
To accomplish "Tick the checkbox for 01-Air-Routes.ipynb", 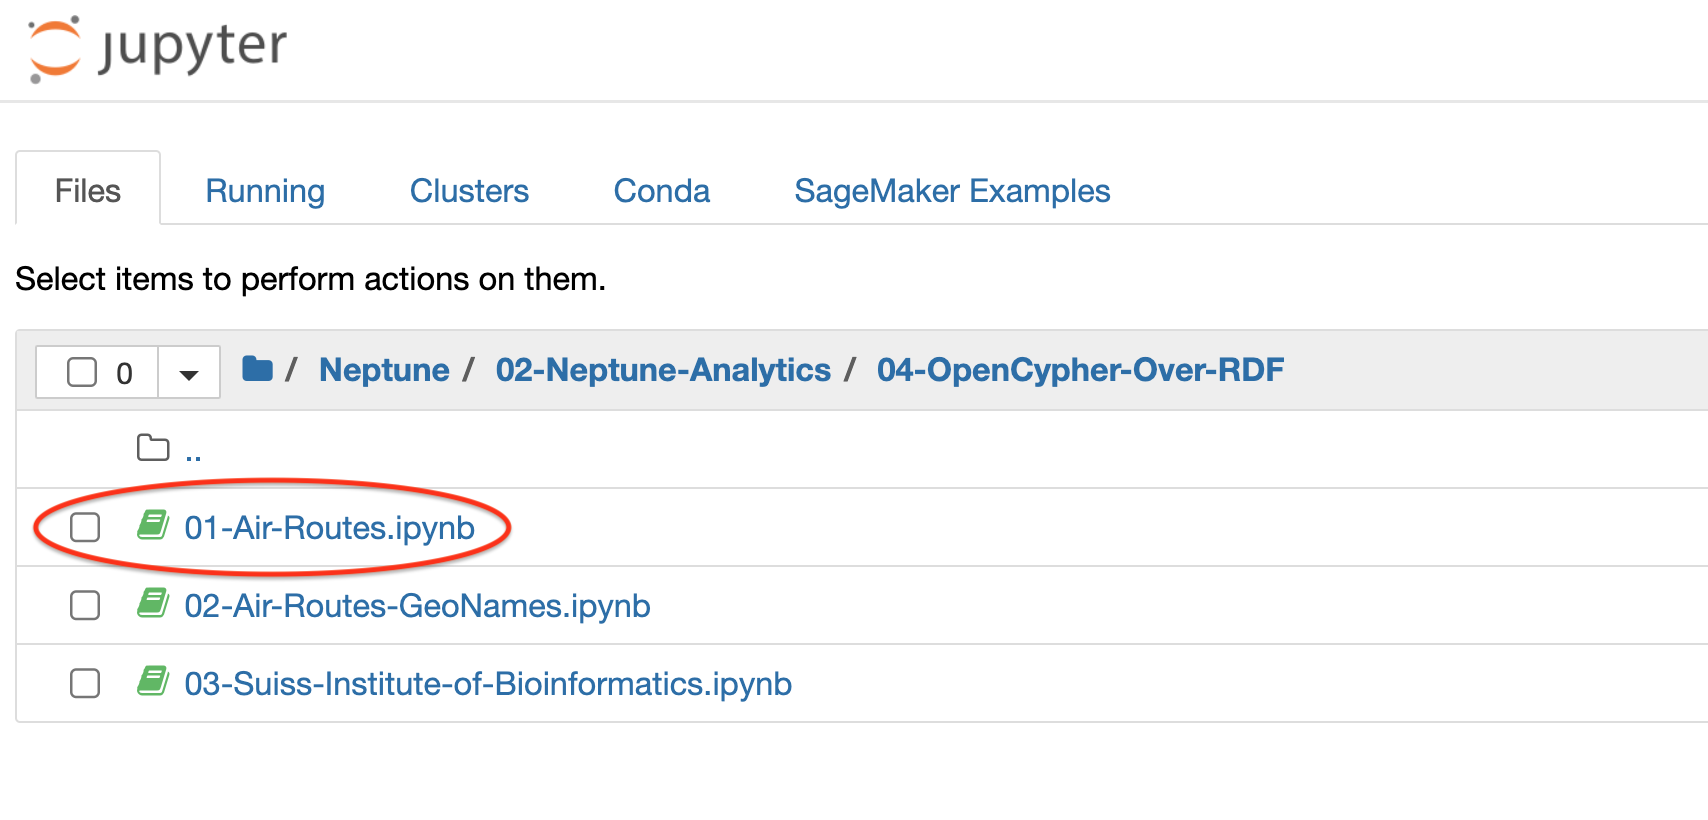I will tap(85, 527).
